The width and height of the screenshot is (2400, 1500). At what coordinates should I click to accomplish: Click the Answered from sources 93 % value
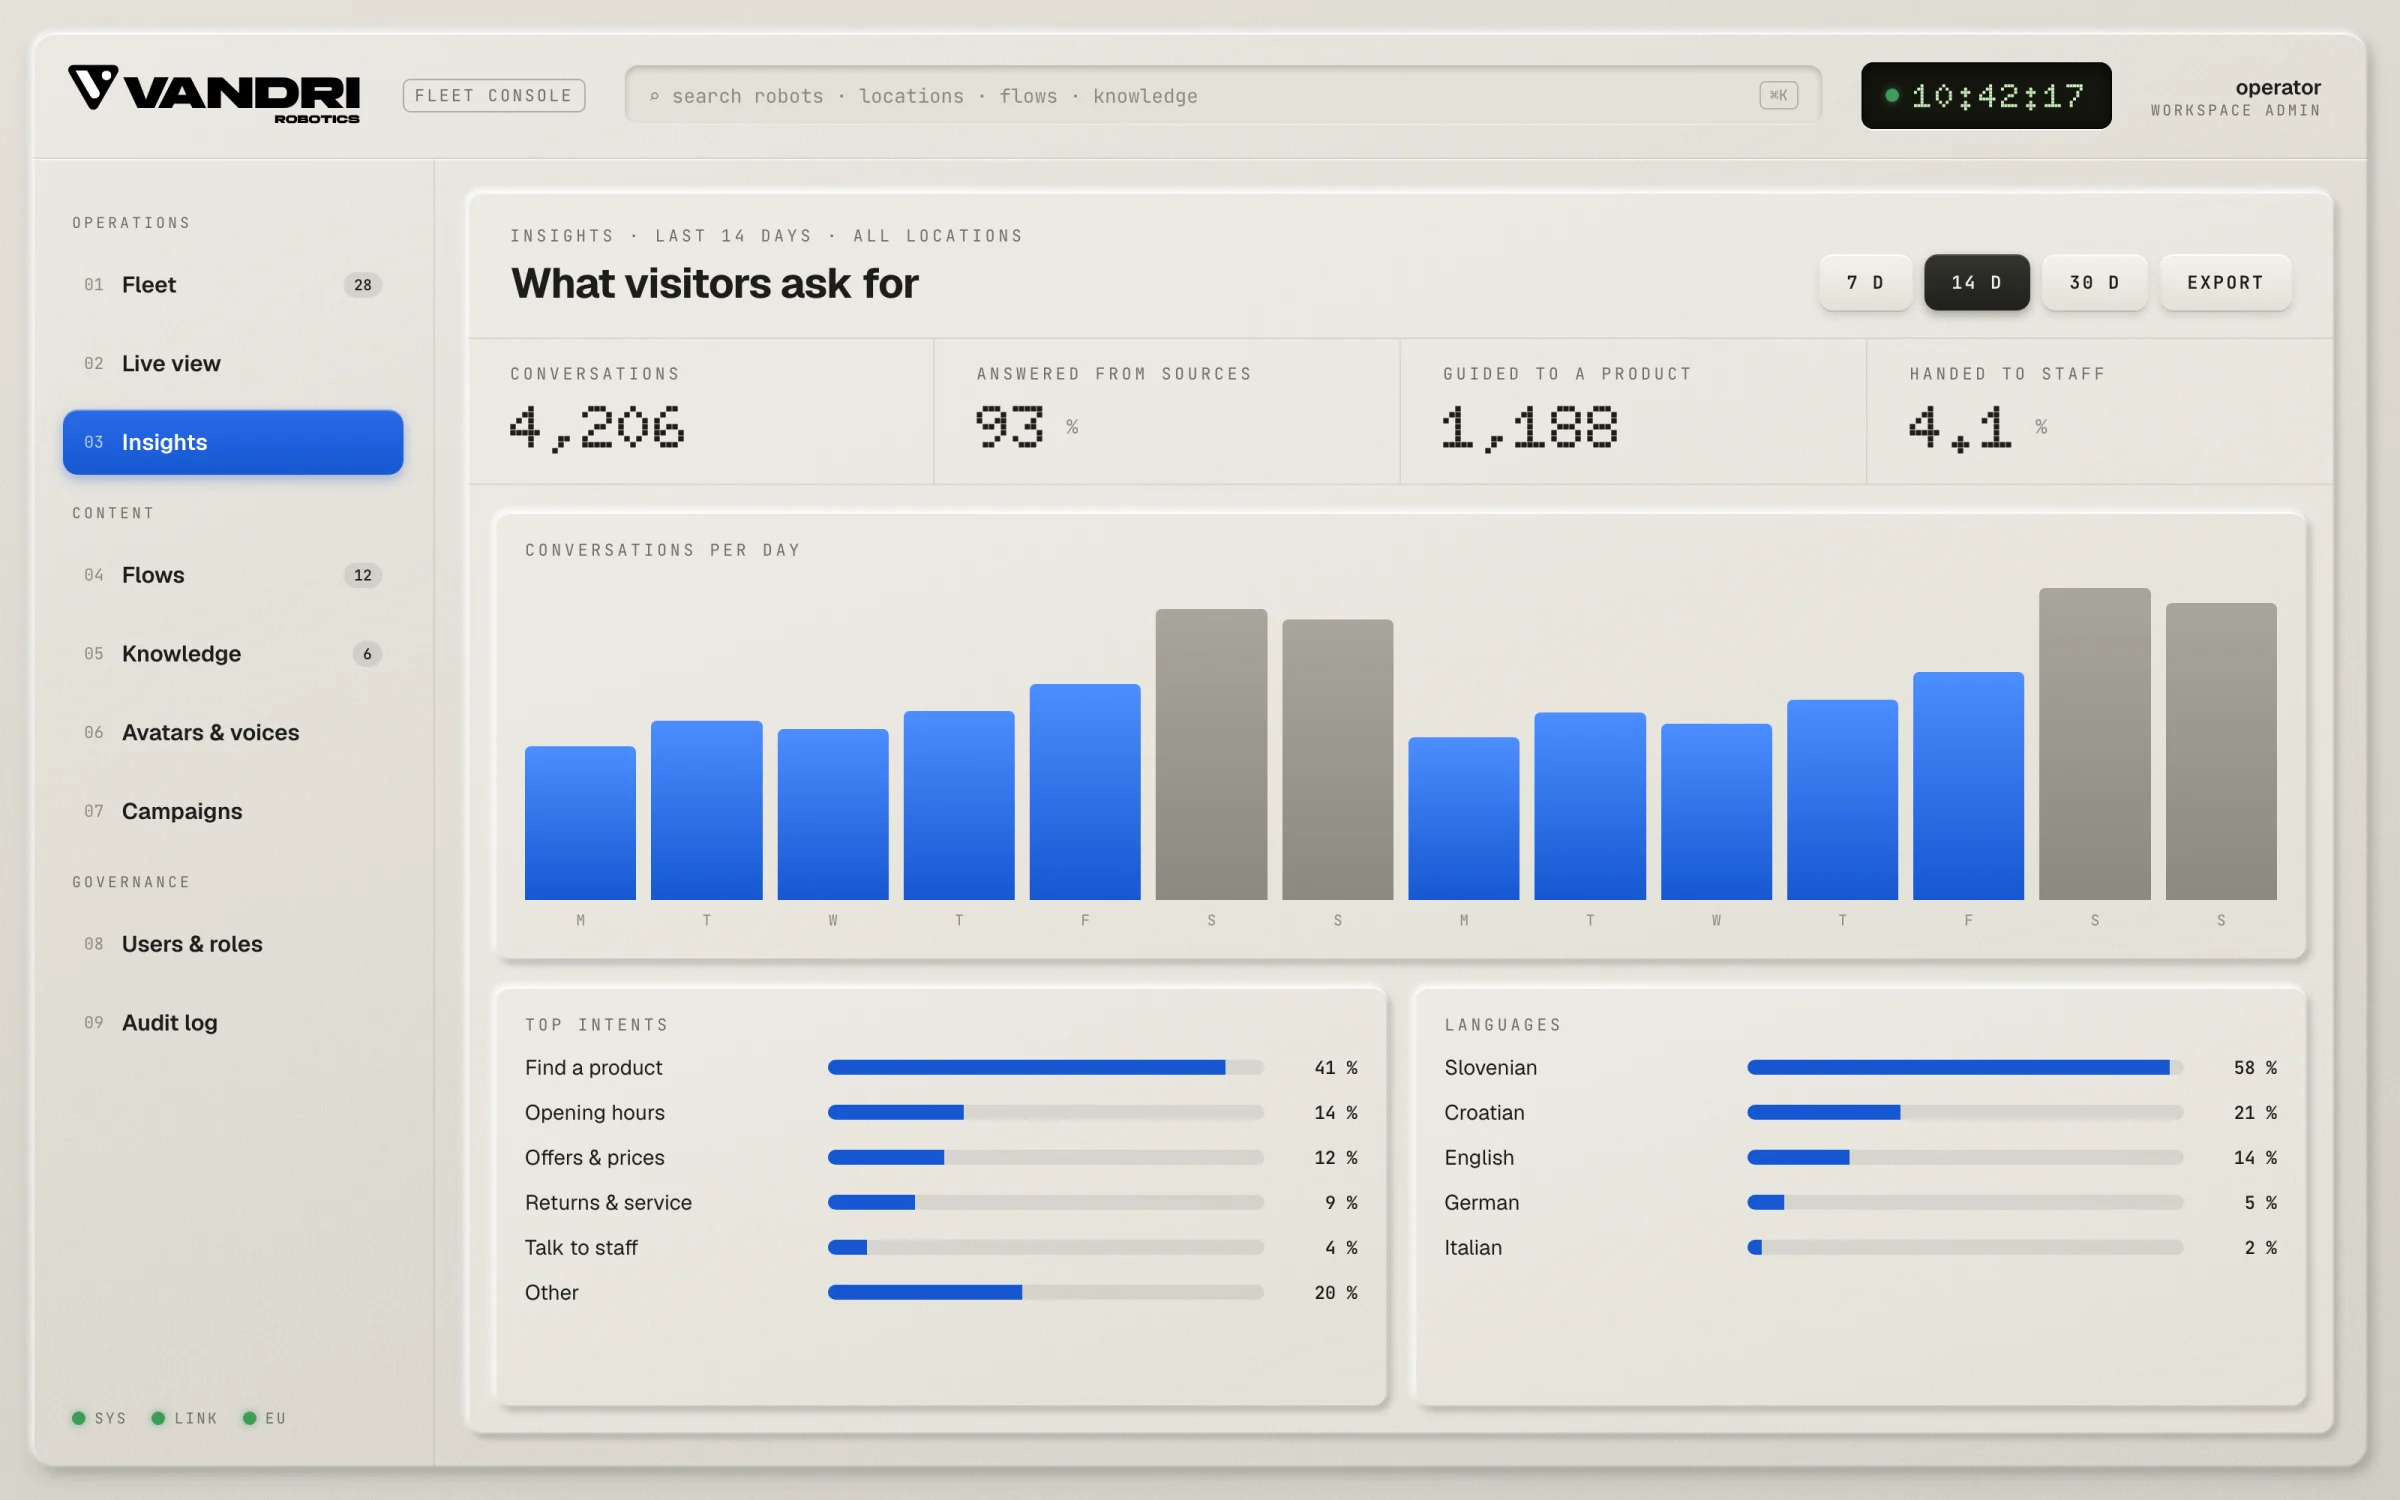coord(1027,427)
